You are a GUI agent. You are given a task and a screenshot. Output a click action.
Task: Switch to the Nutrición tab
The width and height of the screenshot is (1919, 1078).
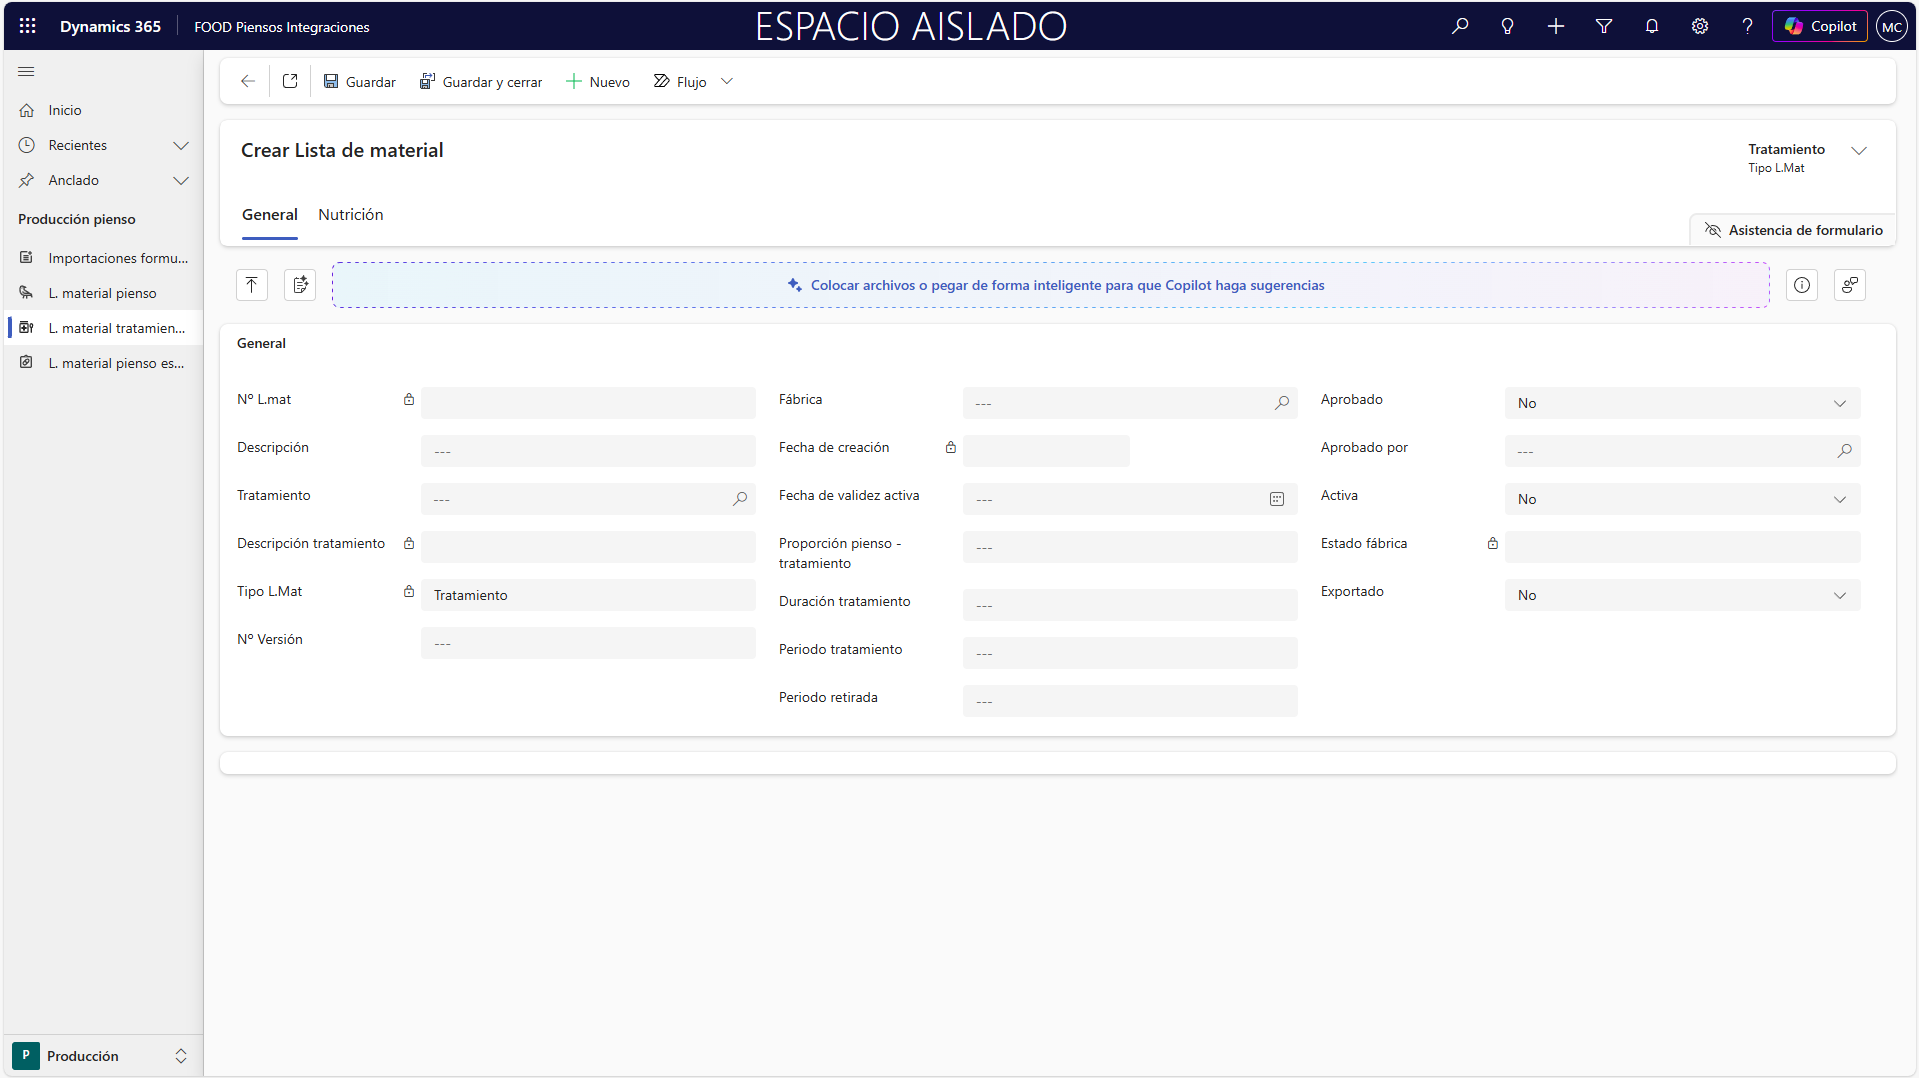coord(350,215)
